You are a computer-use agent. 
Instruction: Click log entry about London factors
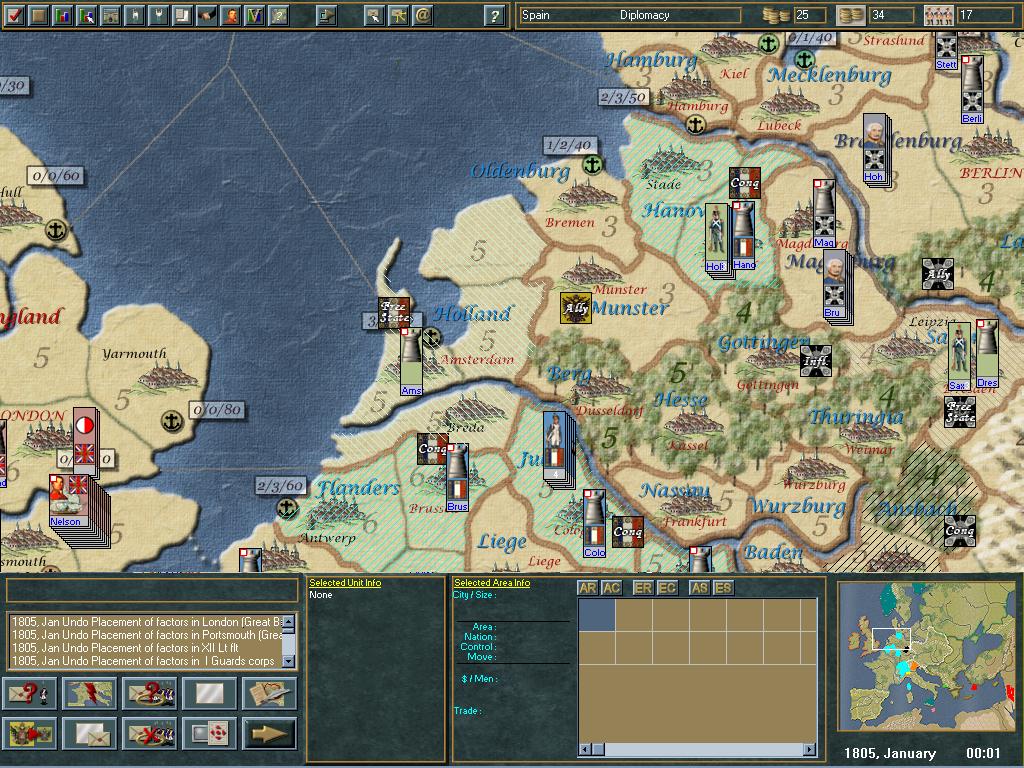point(147,622)
